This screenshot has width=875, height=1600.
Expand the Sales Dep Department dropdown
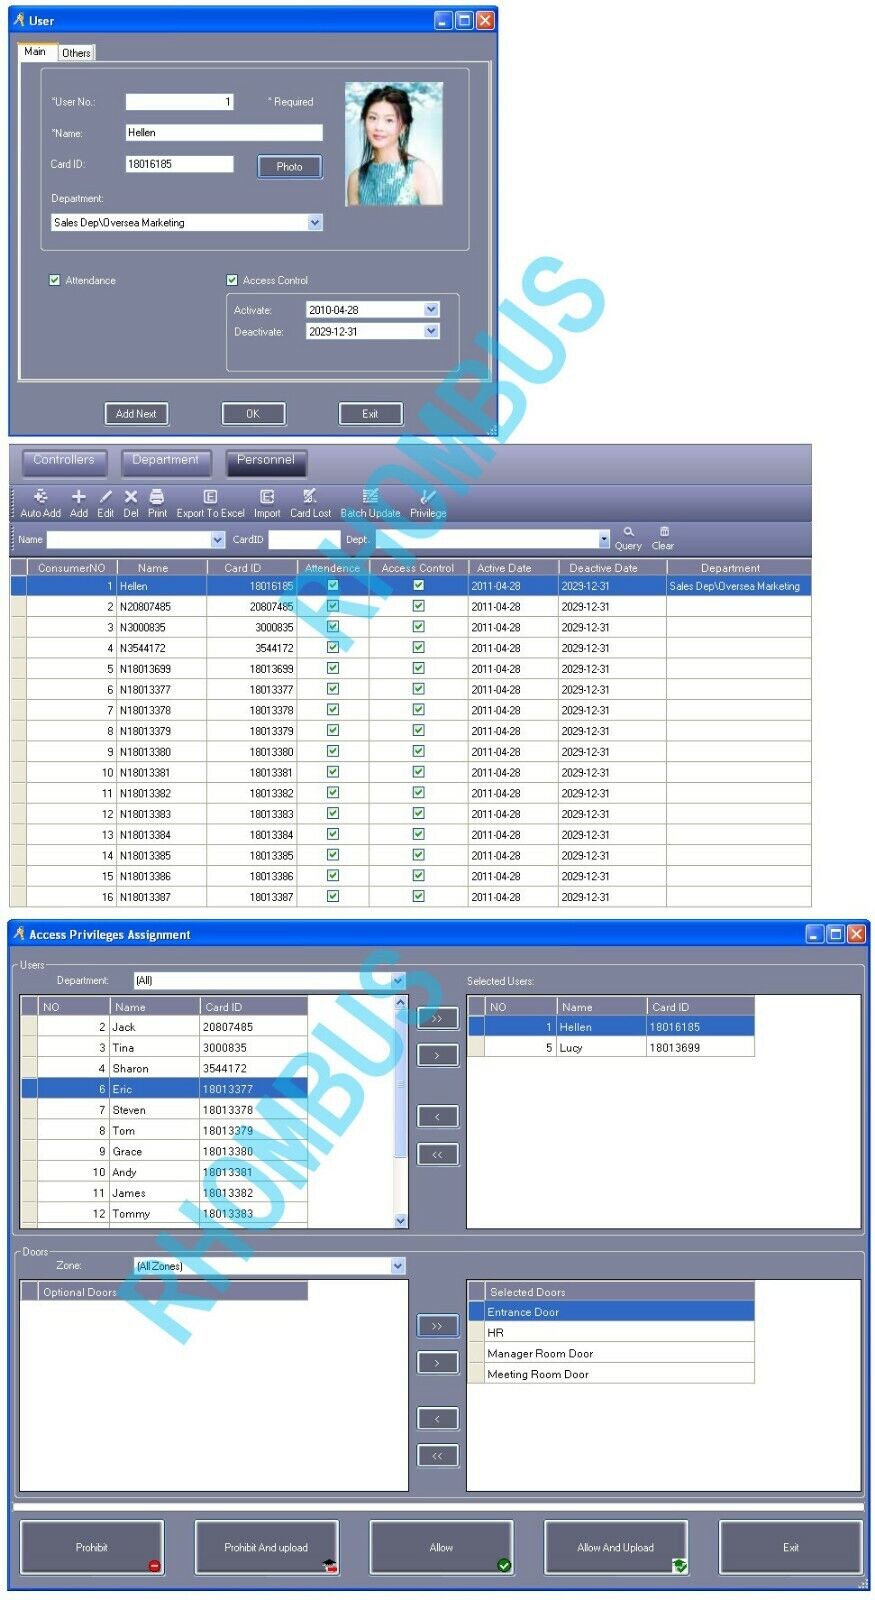[x=315, y=223]
